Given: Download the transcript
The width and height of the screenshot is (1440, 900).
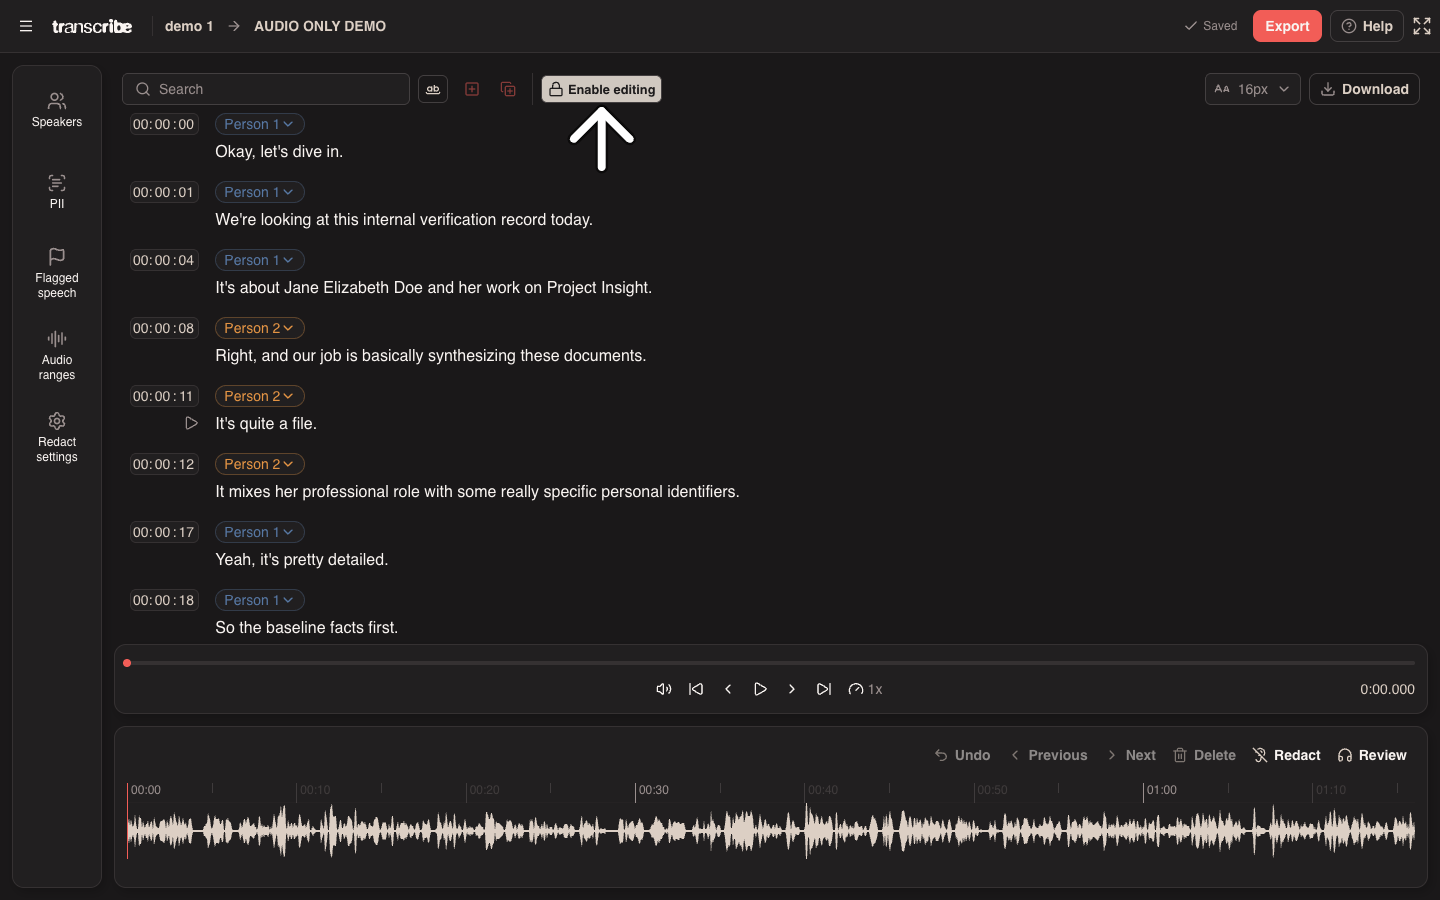Looking at the screenshot, I should 1364,89.
